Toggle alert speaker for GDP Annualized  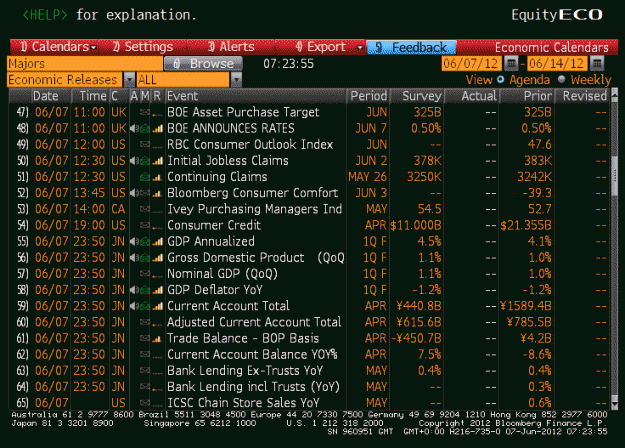(134, 242)
